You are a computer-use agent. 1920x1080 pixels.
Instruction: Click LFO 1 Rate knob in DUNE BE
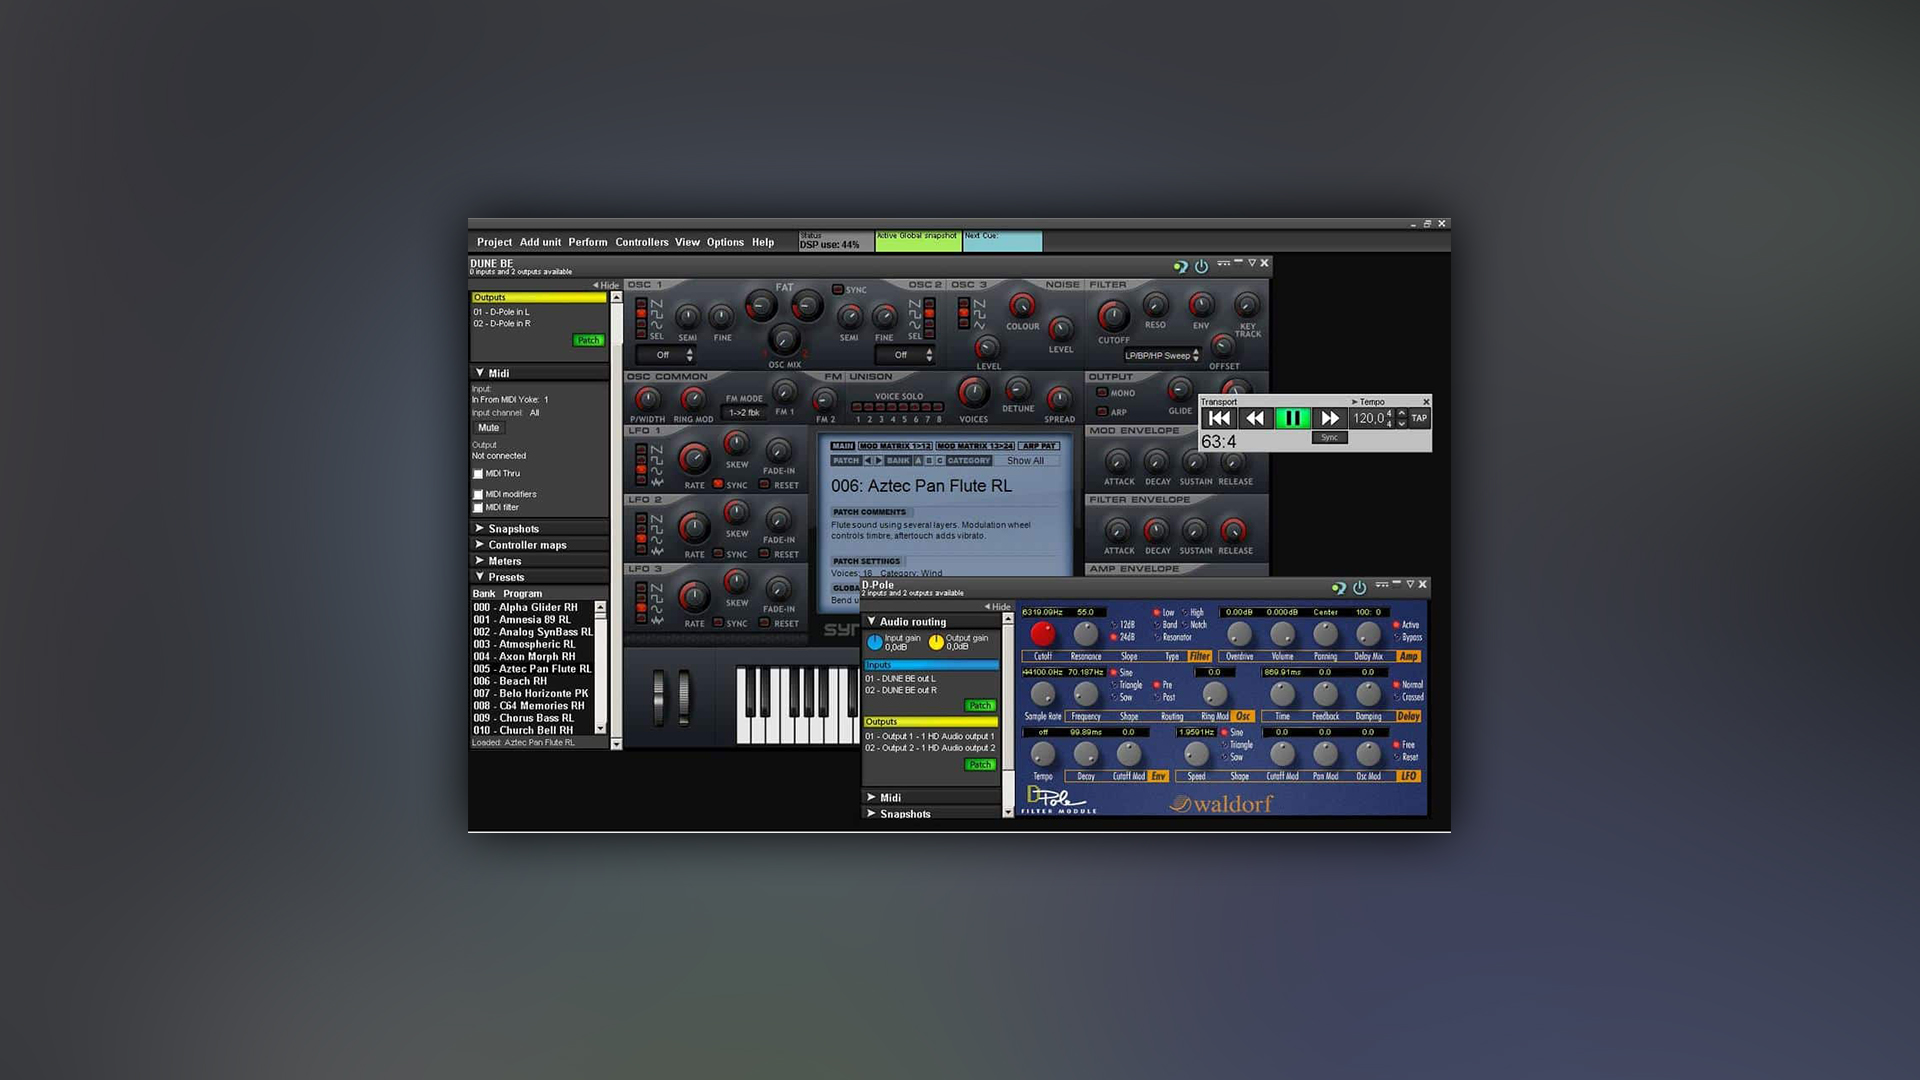(694, 456)
